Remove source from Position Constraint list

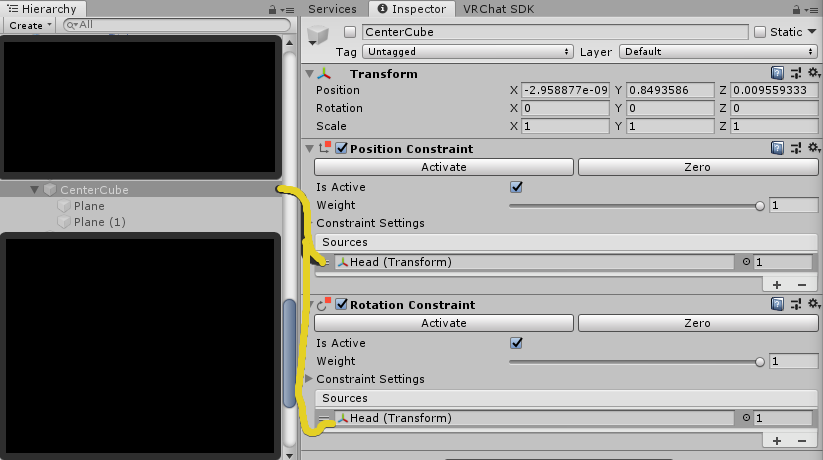point(801,285)
